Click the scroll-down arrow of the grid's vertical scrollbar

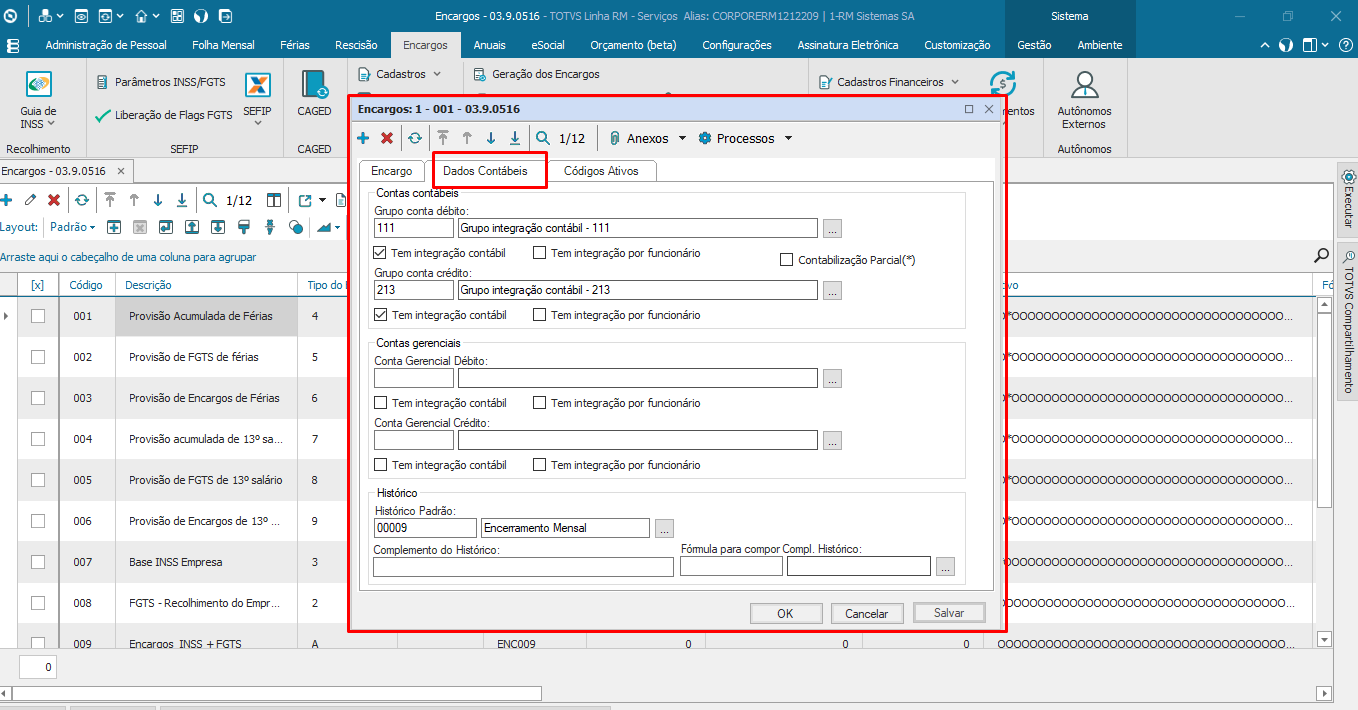[1325, 639]
